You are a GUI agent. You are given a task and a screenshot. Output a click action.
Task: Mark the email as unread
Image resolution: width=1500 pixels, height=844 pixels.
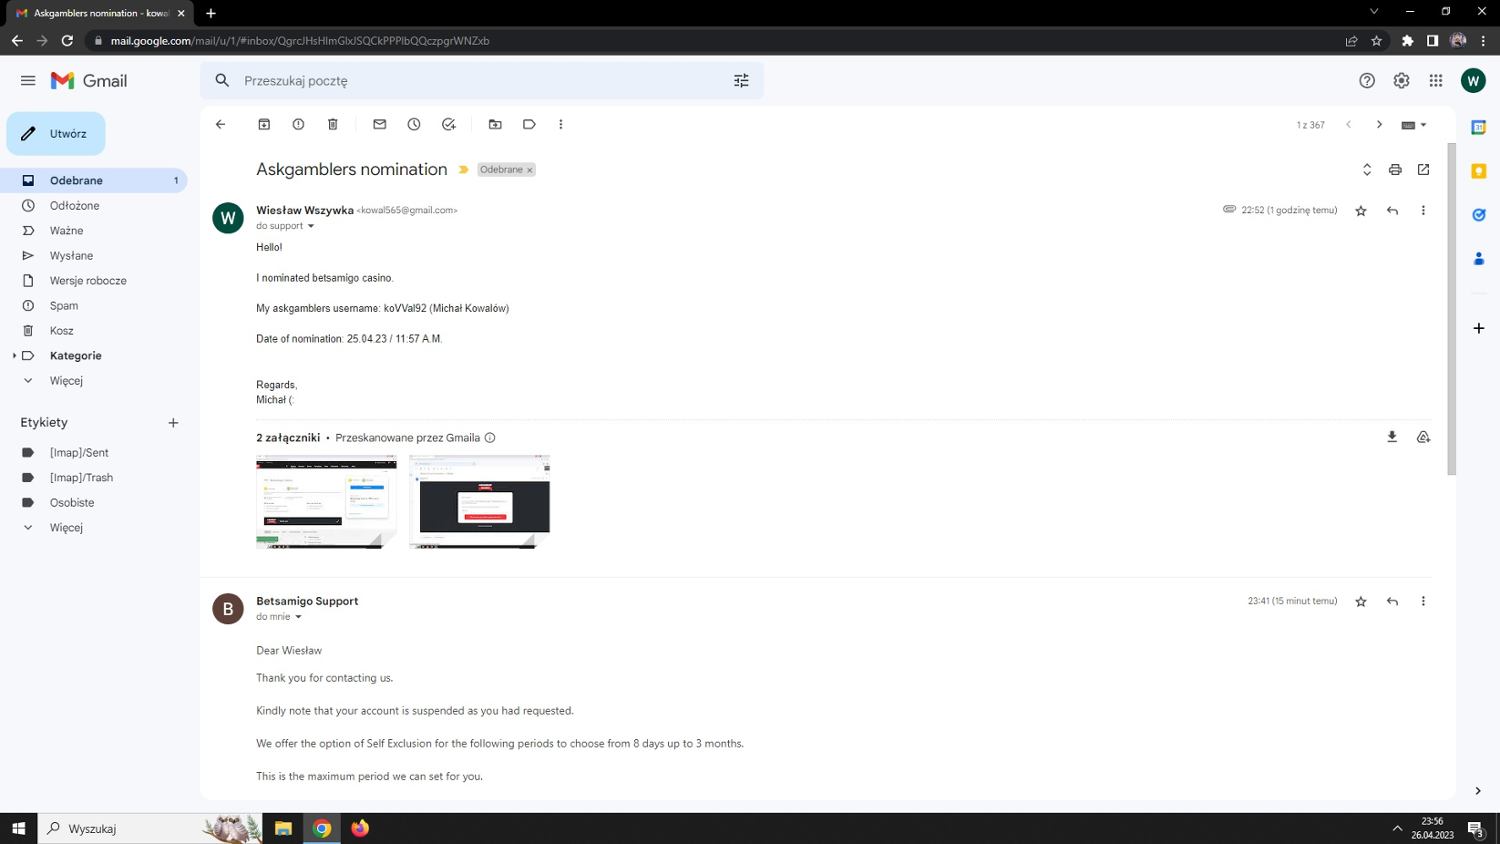click(379, 124)
